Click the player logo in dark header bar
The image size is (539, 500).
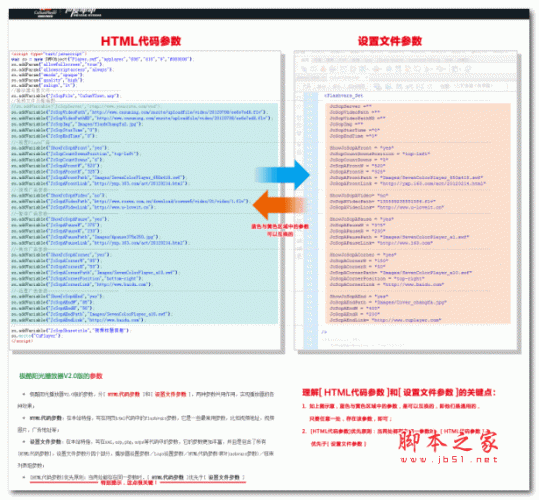(67, 13)
